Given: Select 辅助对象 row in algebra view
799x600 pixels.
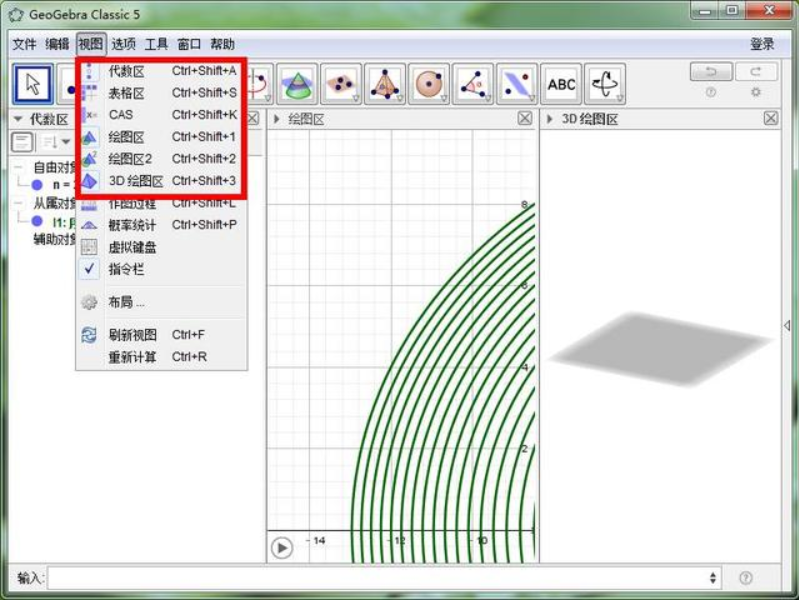Looking at the screenshot, I should pos(55,240).
